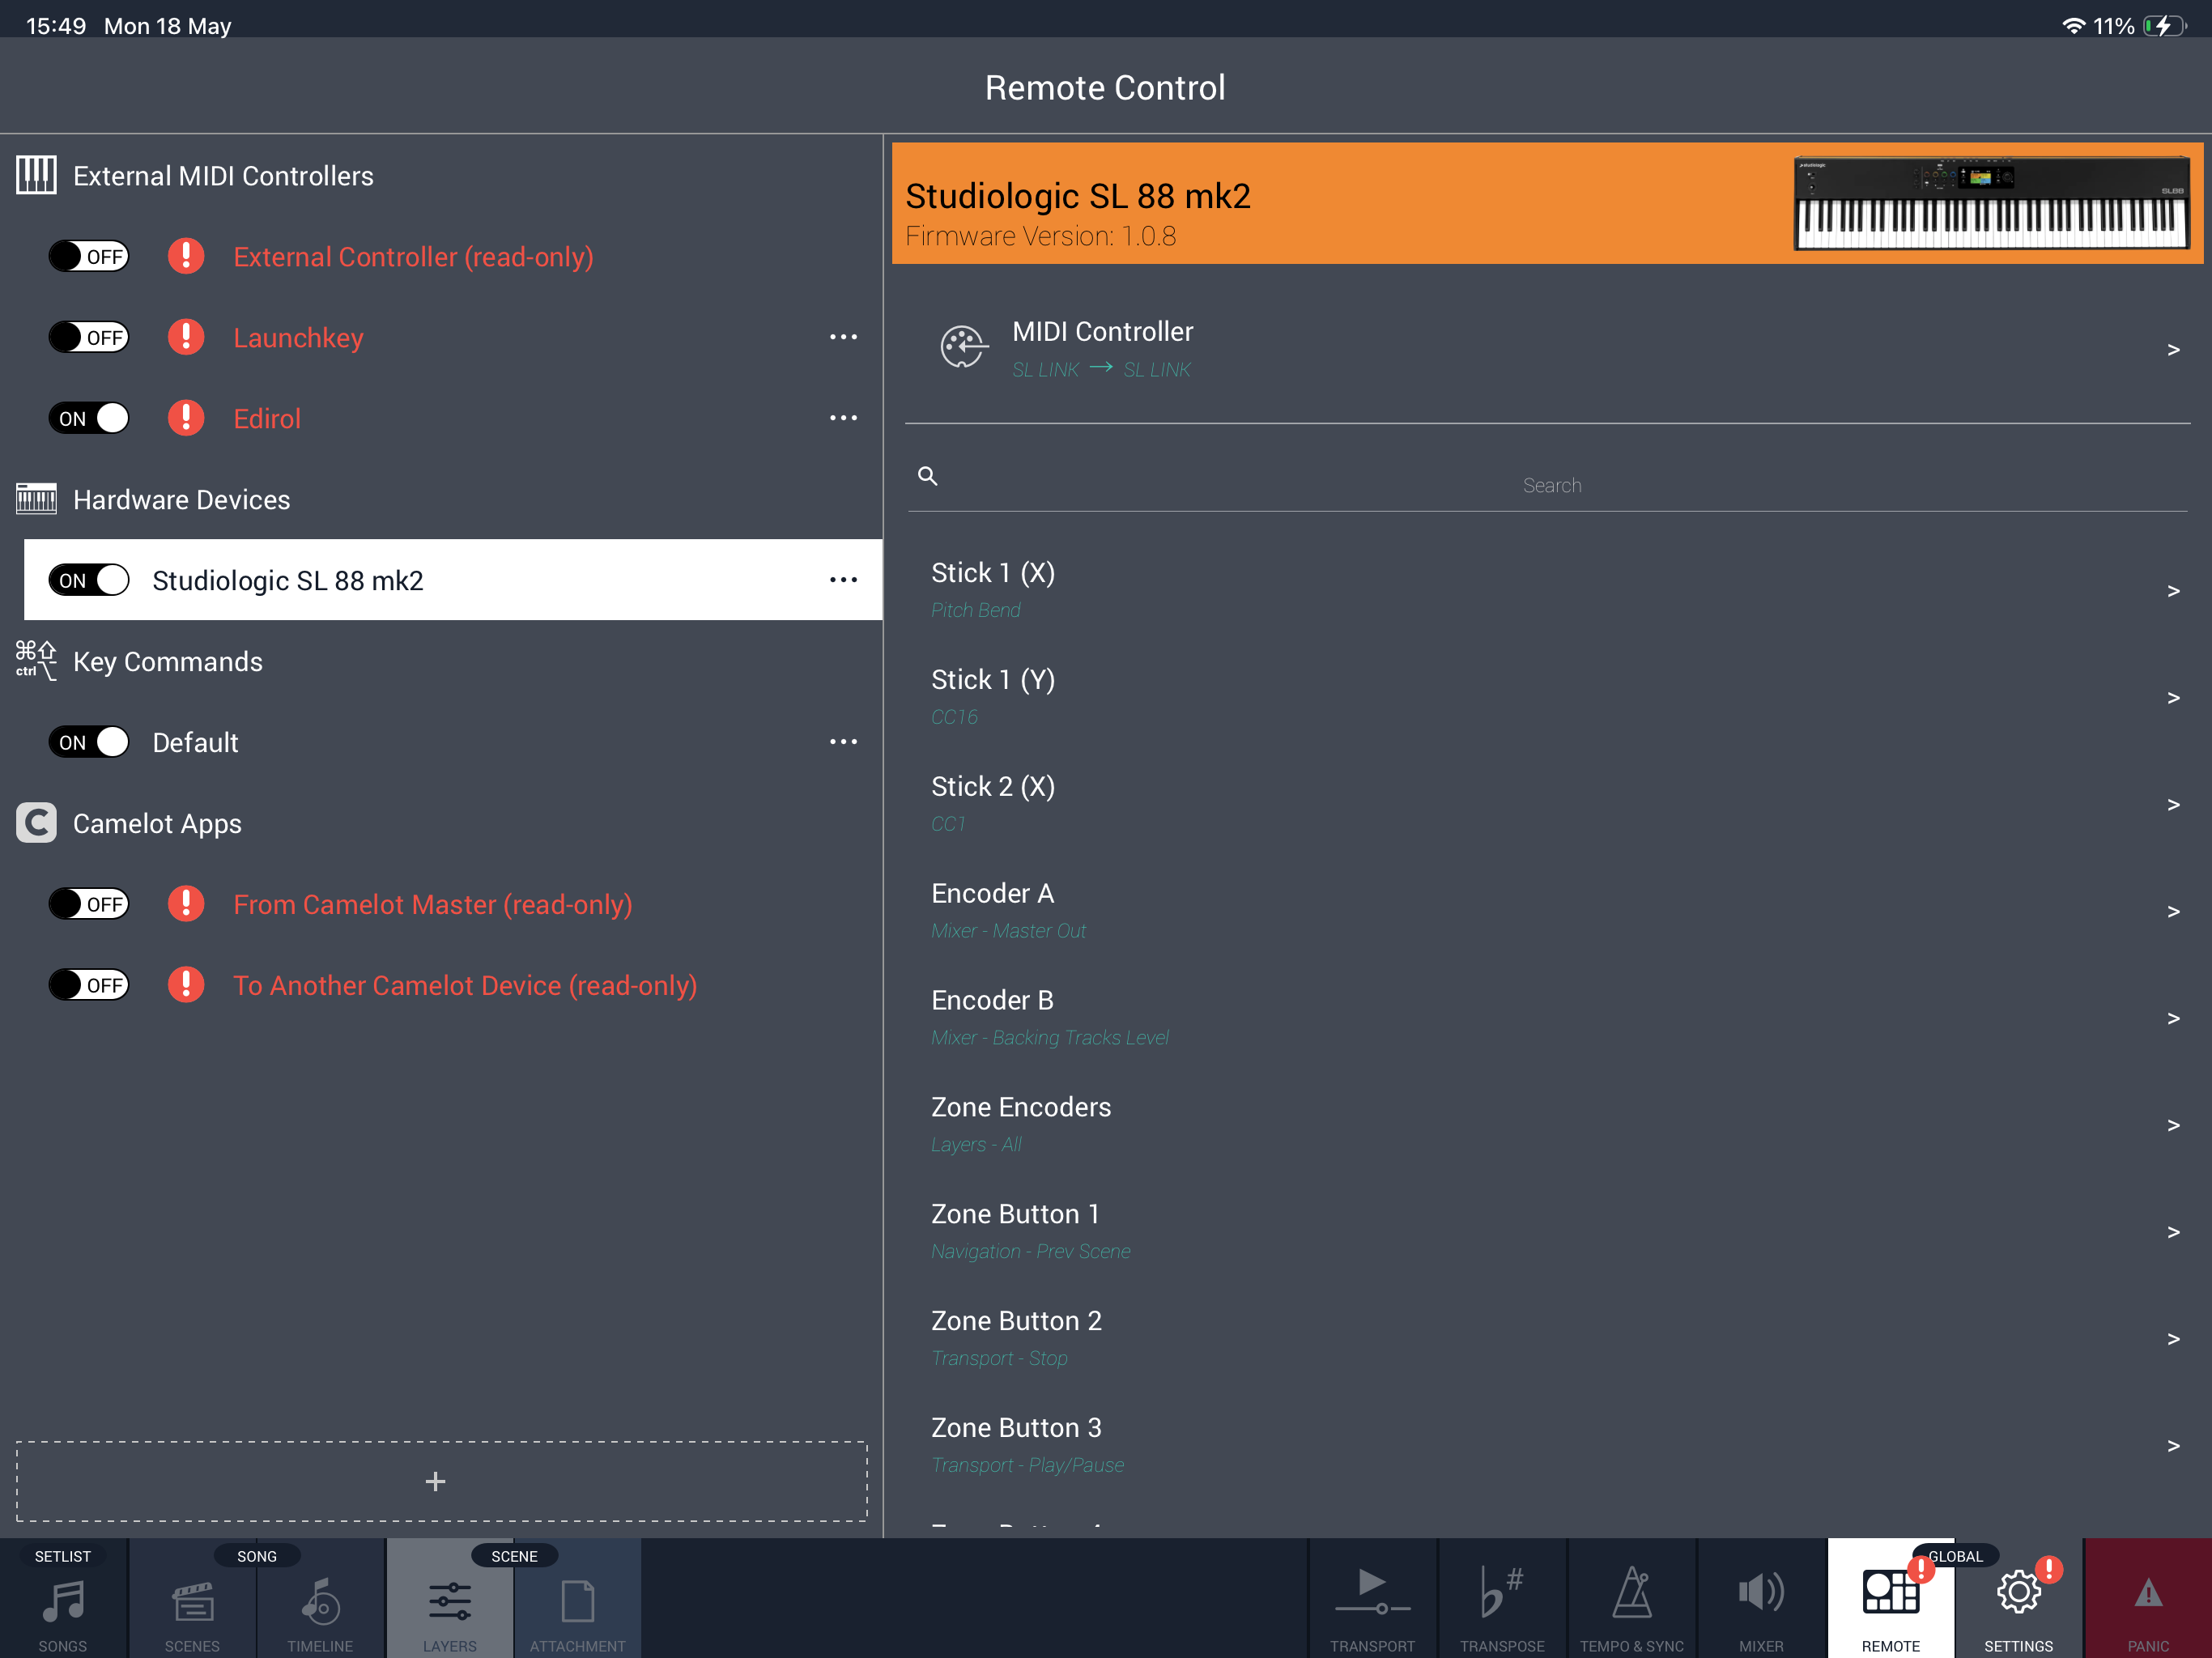Click the 'Transport - Stop' text
This screenshot has width=2212, height=1658.
(x=999, y=1359)
